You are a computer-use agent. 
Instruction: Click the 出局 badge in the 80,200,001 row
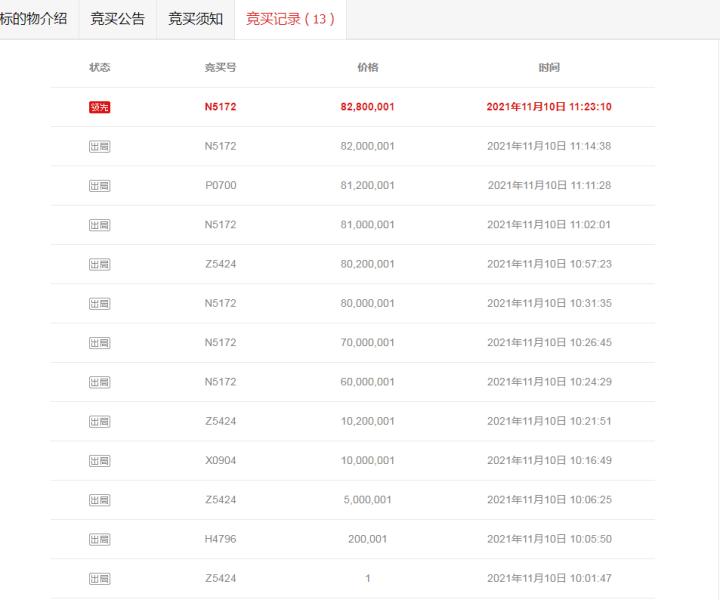click(100, 264)
